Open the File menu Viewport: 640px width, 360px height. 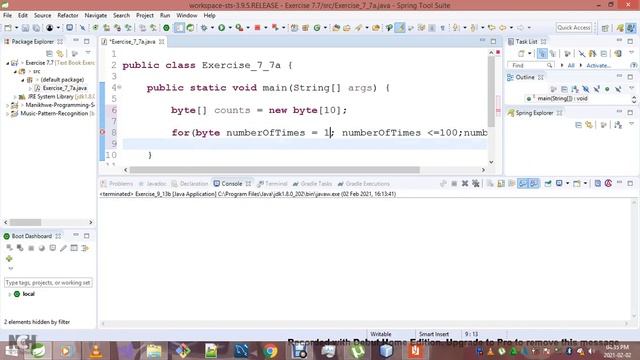[x=7, y=16]
